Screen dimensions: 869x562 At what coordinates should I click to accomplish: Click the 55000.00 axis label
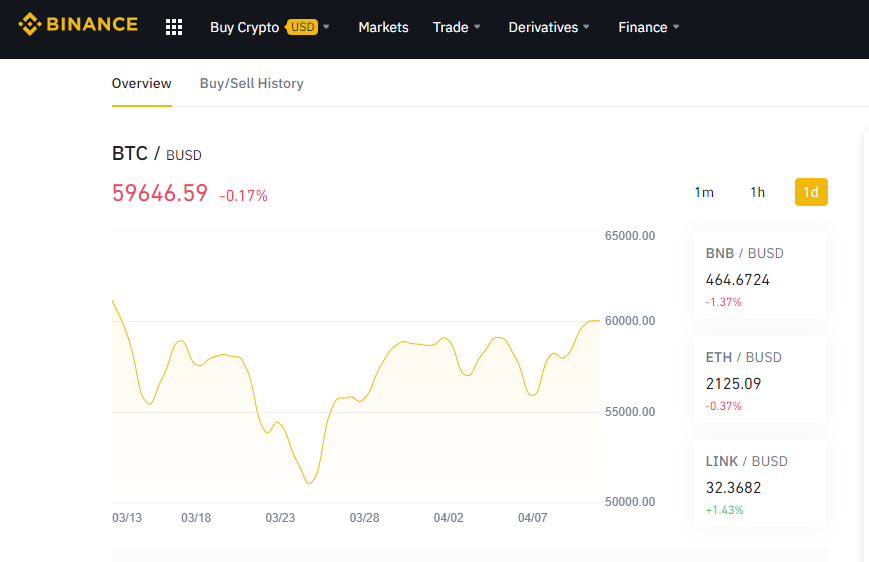coord(630,412)
